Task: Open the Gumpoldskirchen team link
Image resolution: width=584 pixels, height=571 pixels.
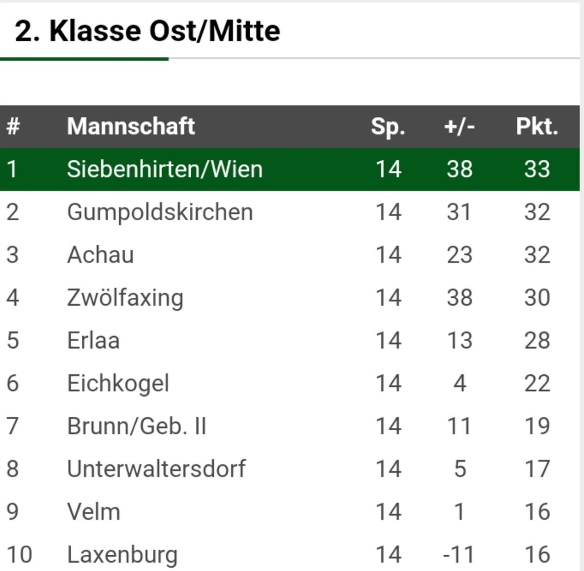Action: pos(160,212)
